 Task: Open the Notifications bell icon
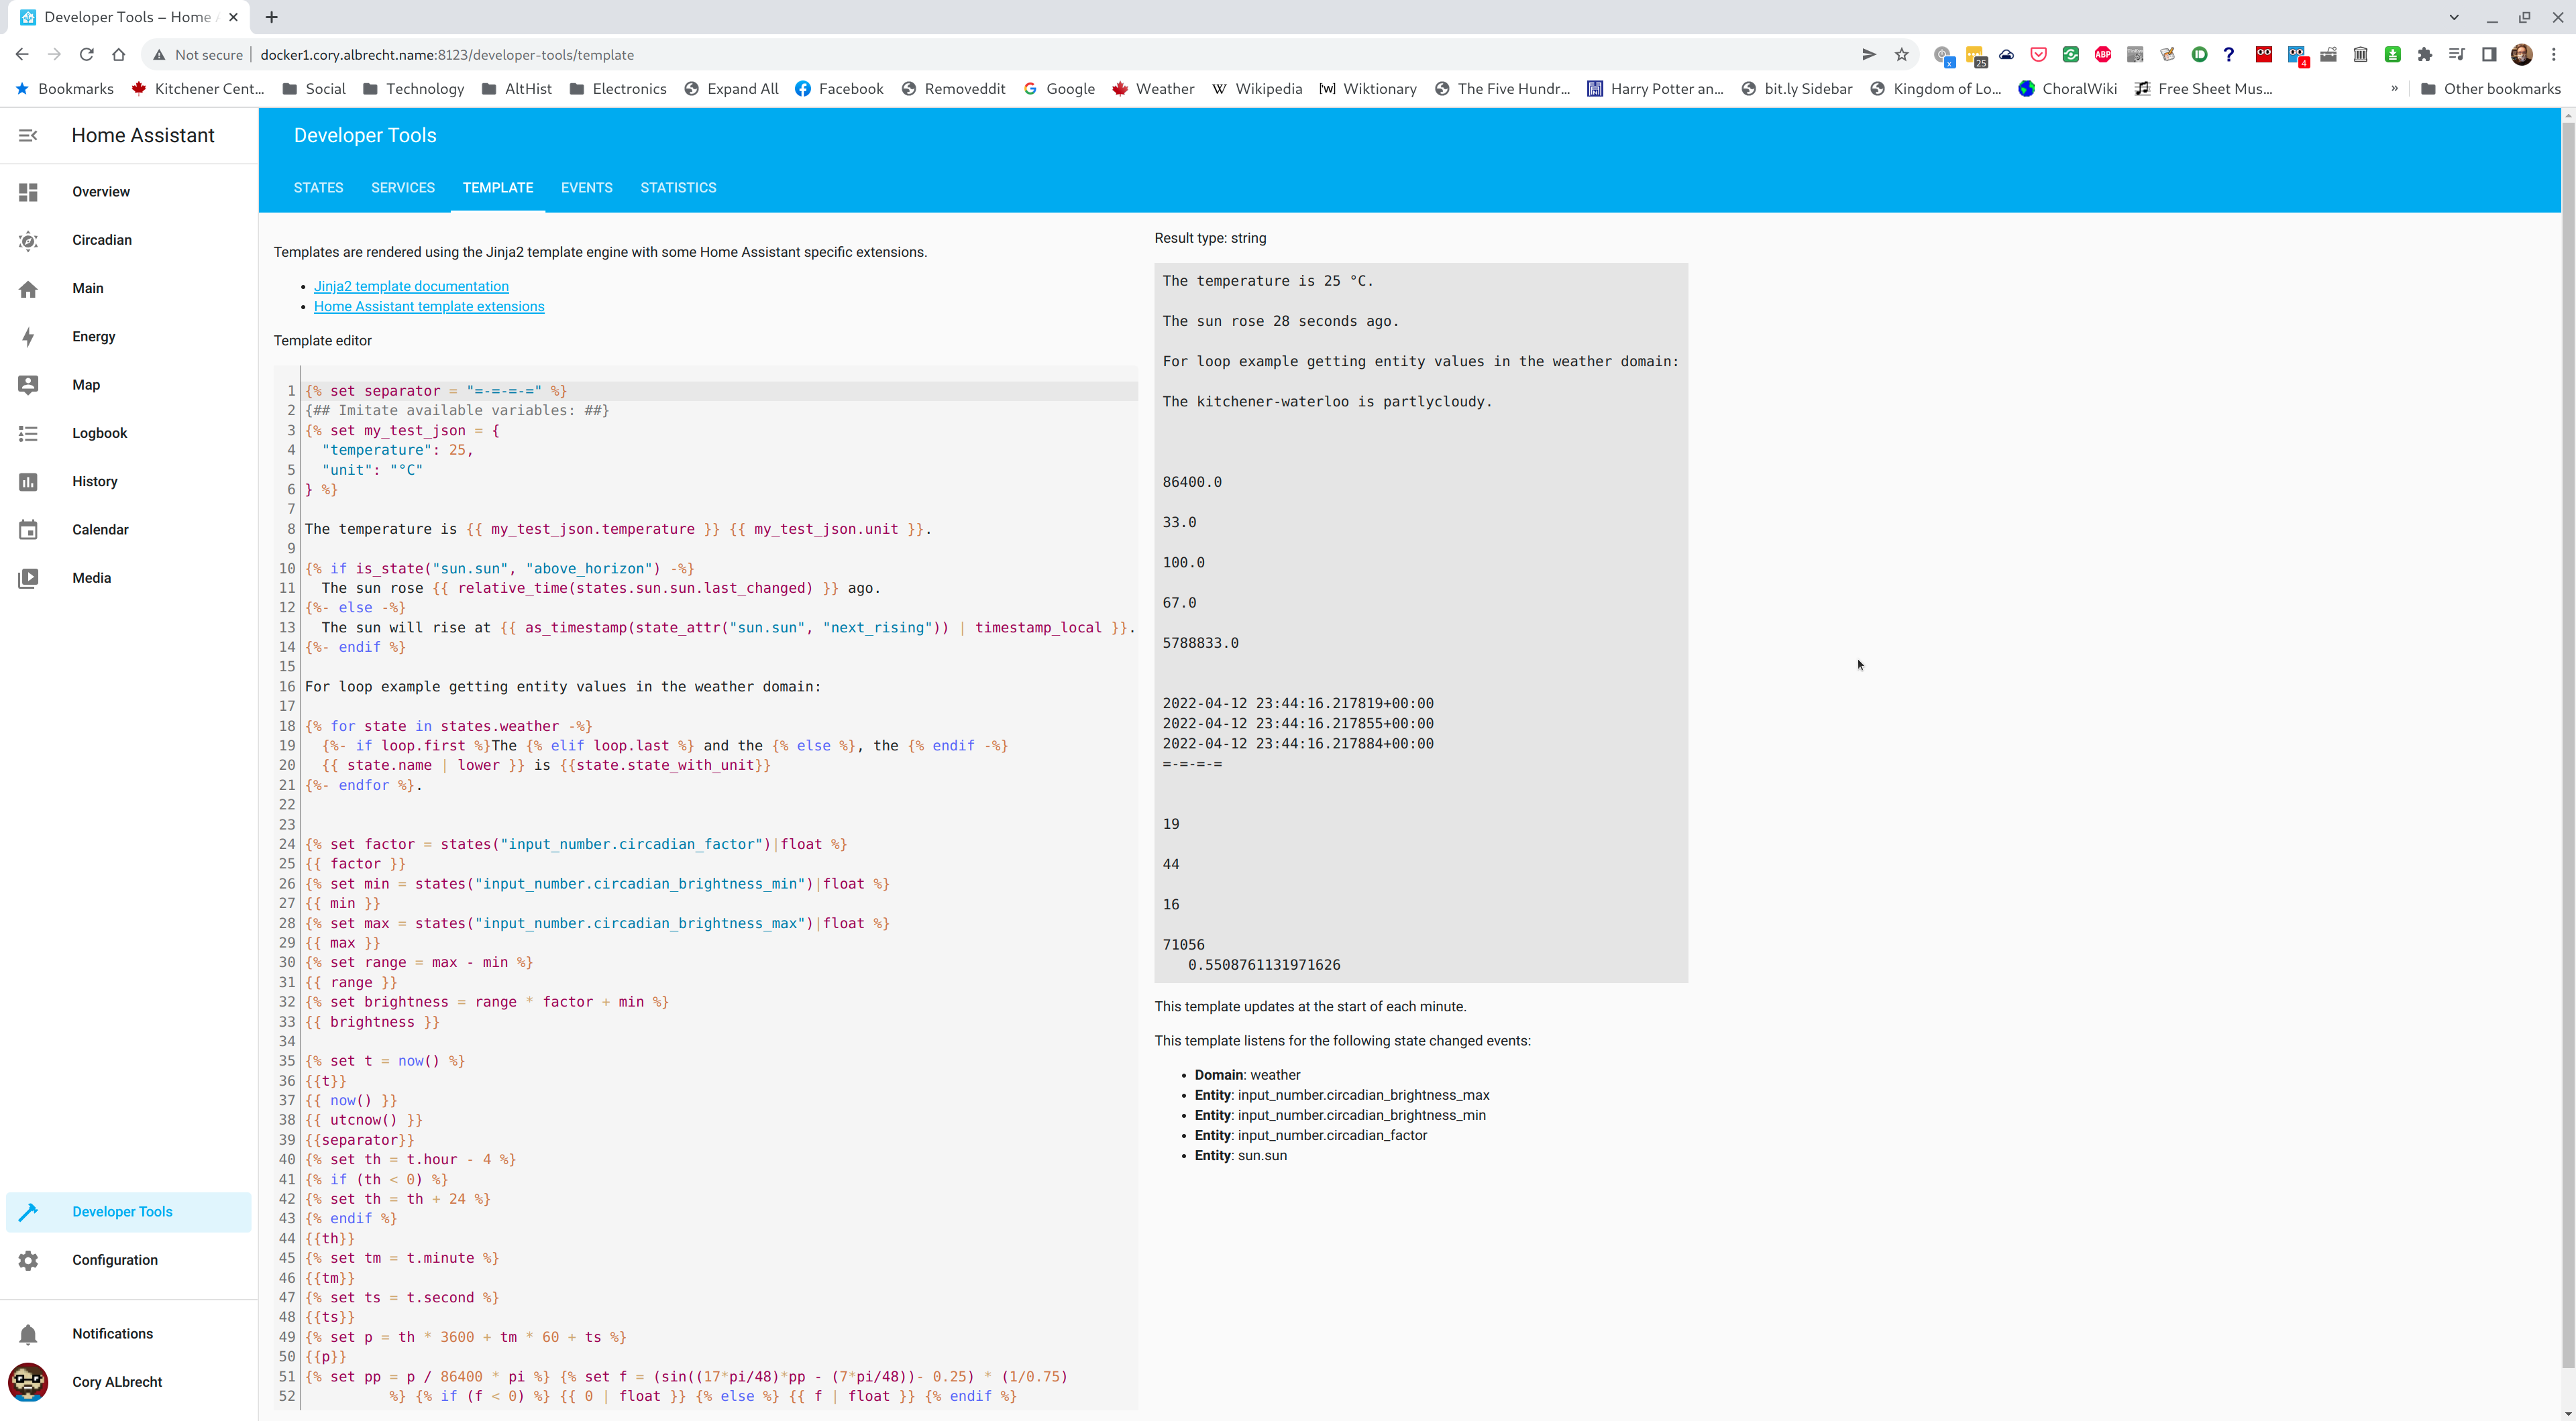[x=28, y=1334]
